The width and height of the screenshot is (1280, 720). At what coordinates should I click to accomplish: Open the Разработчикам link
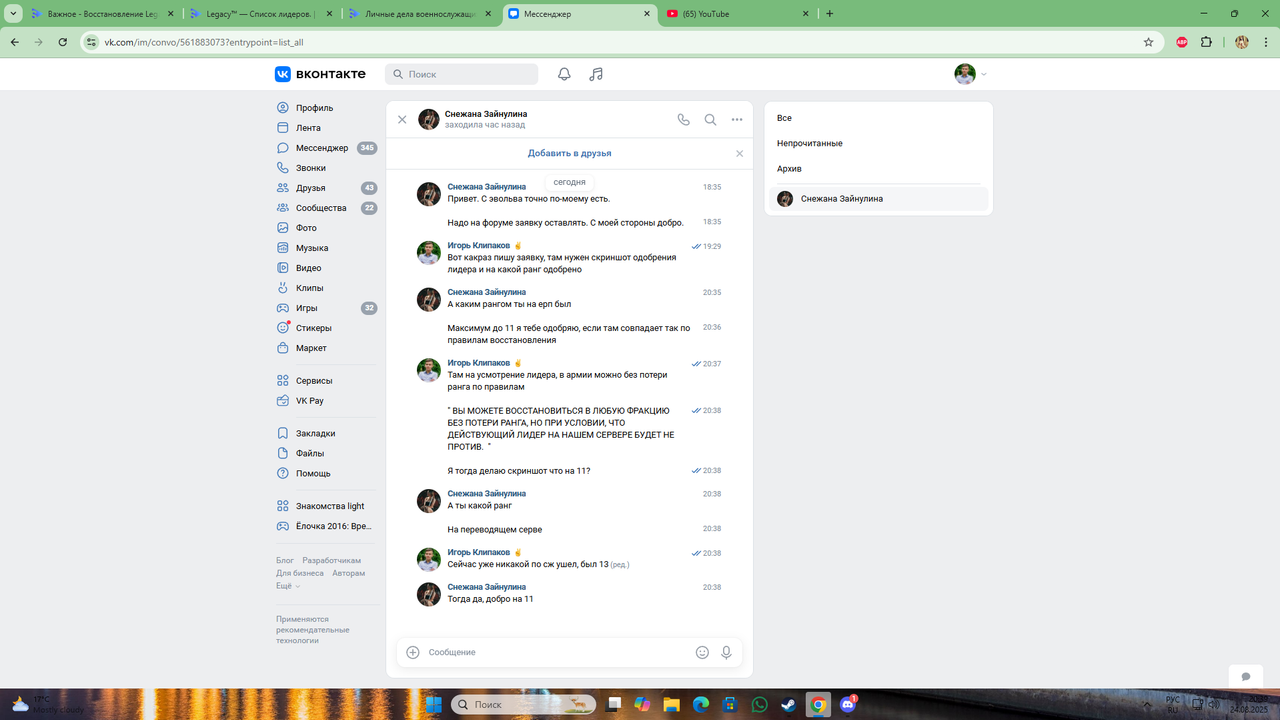pos(331,559)
